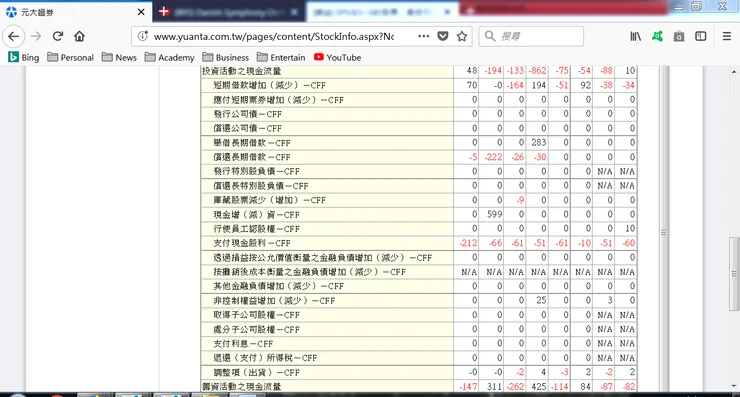Select the -862 value in 投資活動 row
Image resolution: width=740 pixels, height=397 pixels.
[x=537, y=71]
